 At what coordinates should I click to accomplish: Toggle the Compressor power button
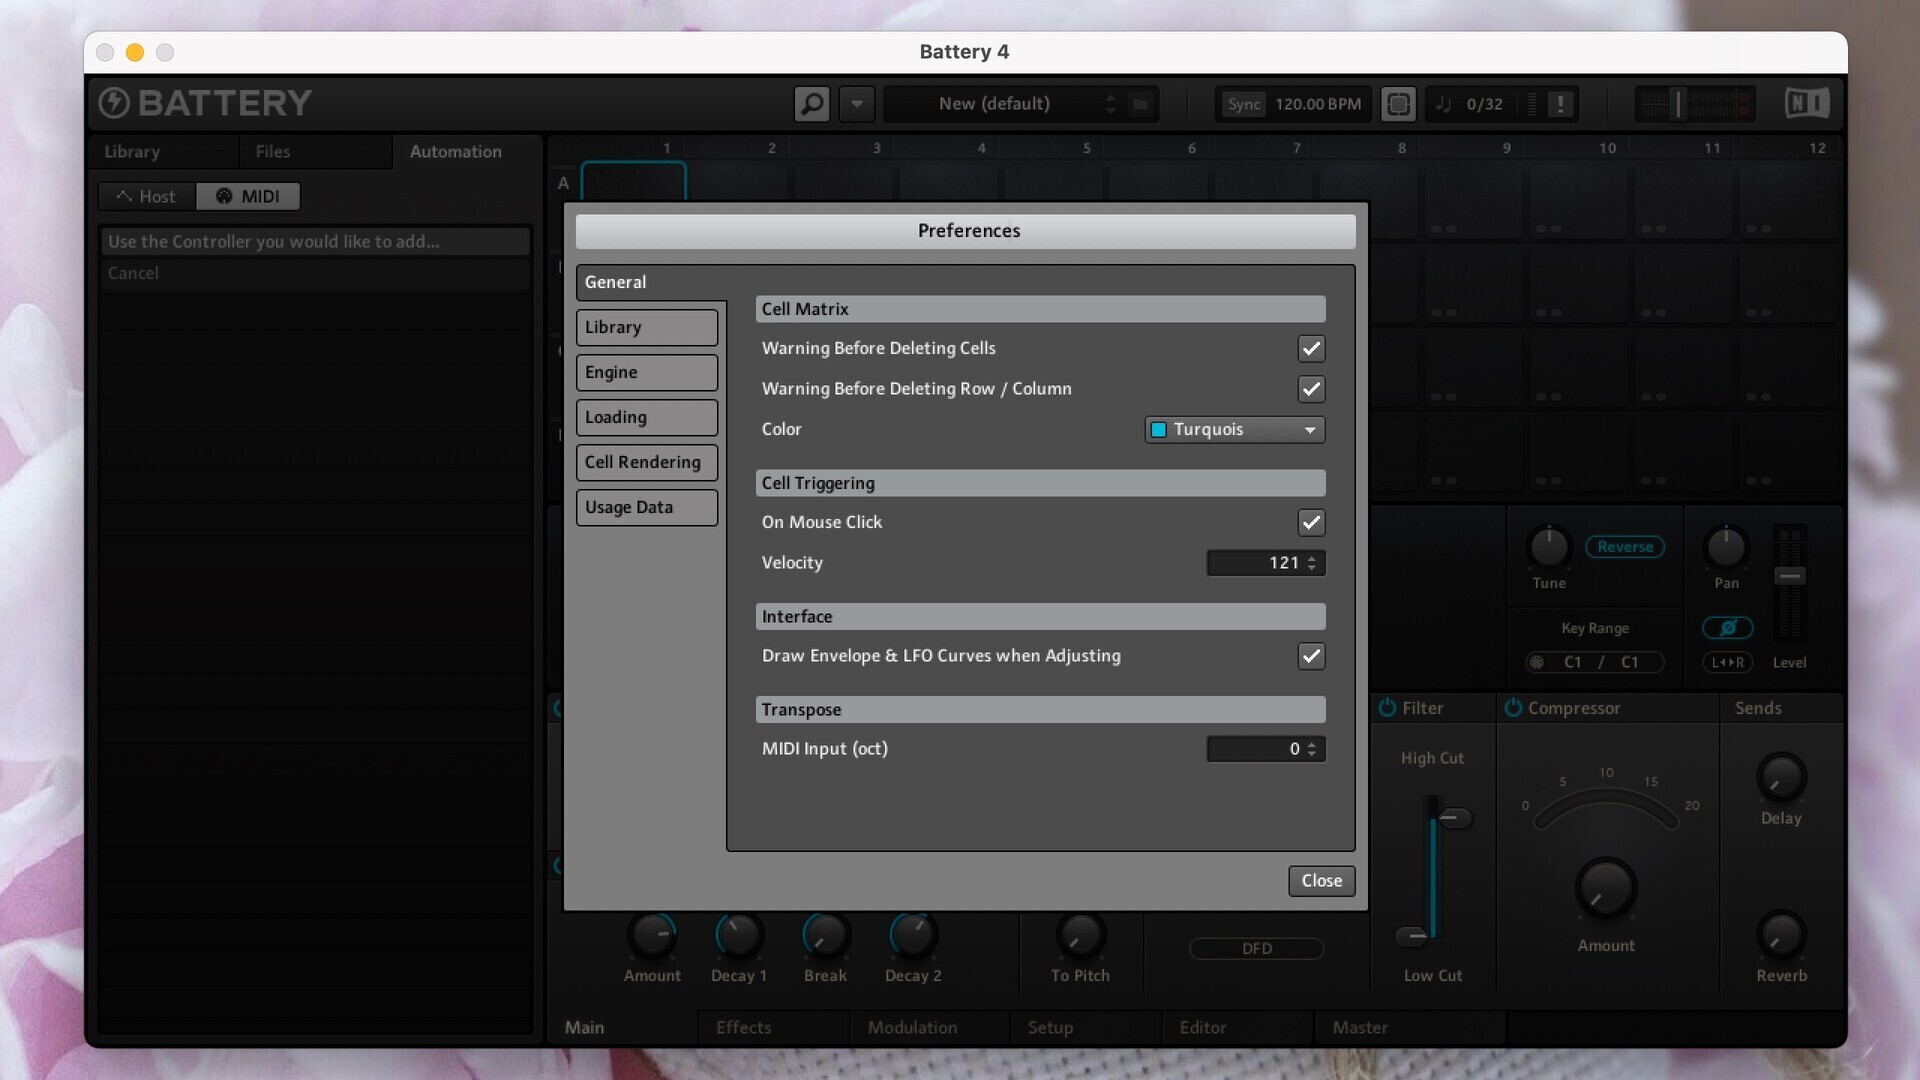click(x=1513, y=708)
